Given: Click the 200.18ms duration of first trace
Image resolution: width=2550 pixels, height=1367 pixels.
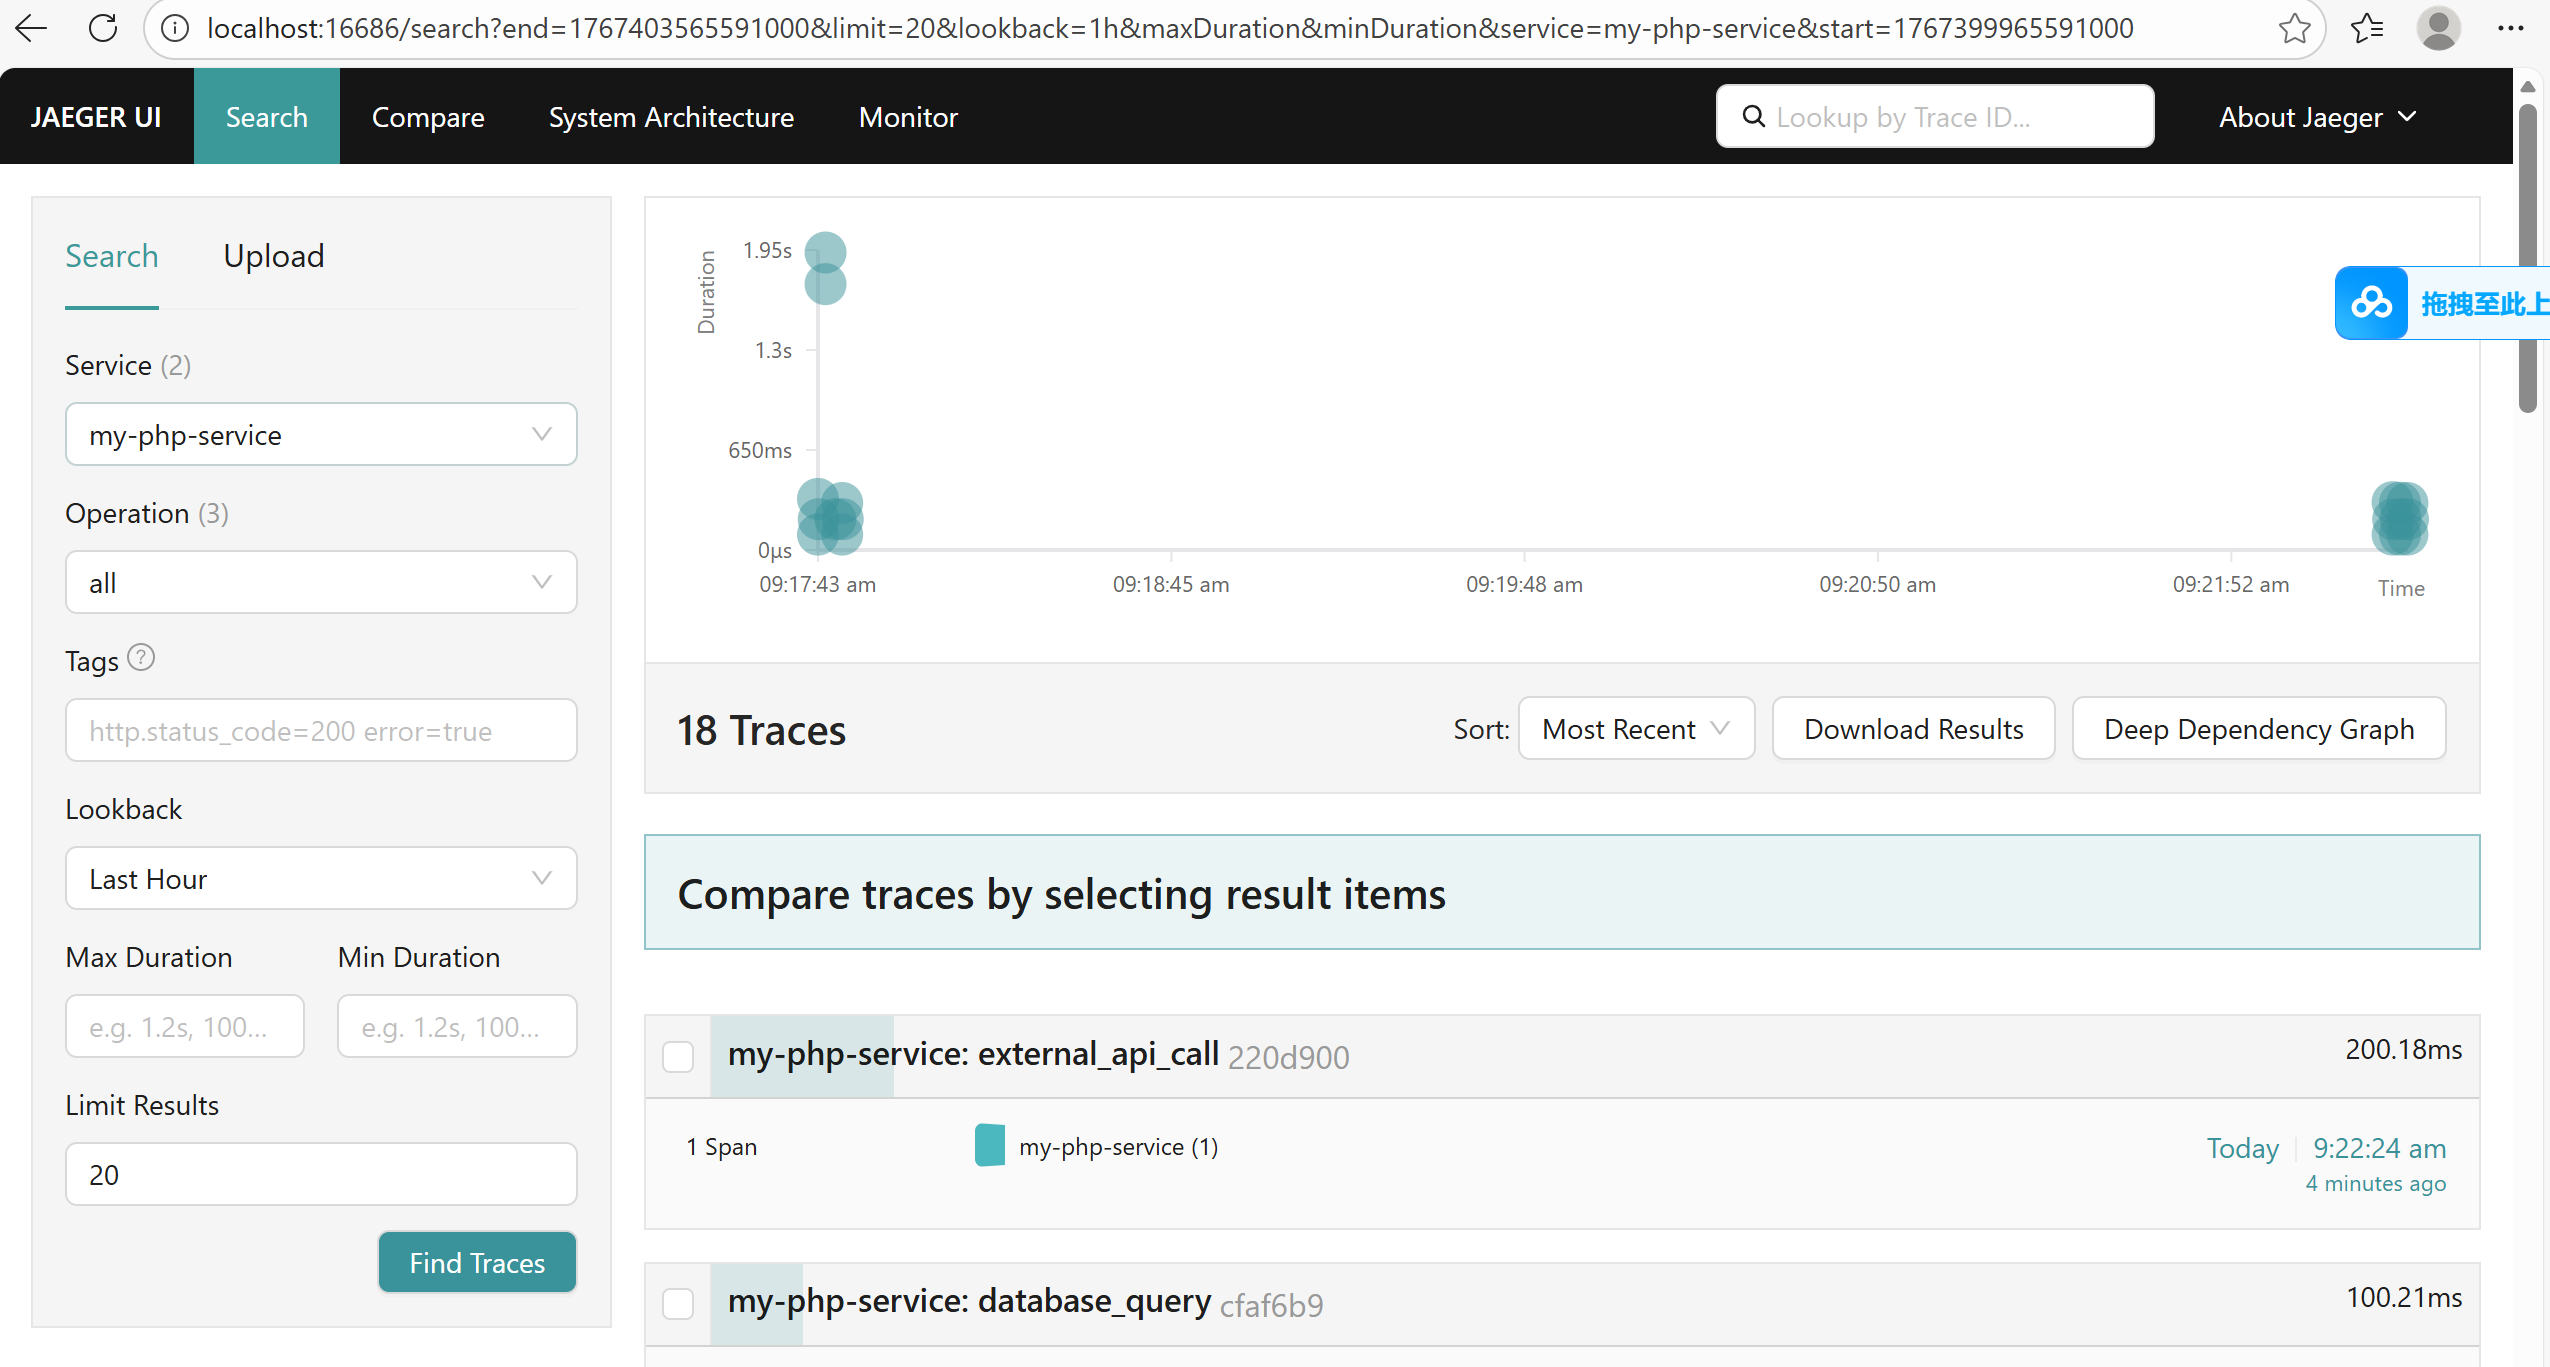Looking at the screenshot, I should pyautogui.click(x=2404, y=1049).
